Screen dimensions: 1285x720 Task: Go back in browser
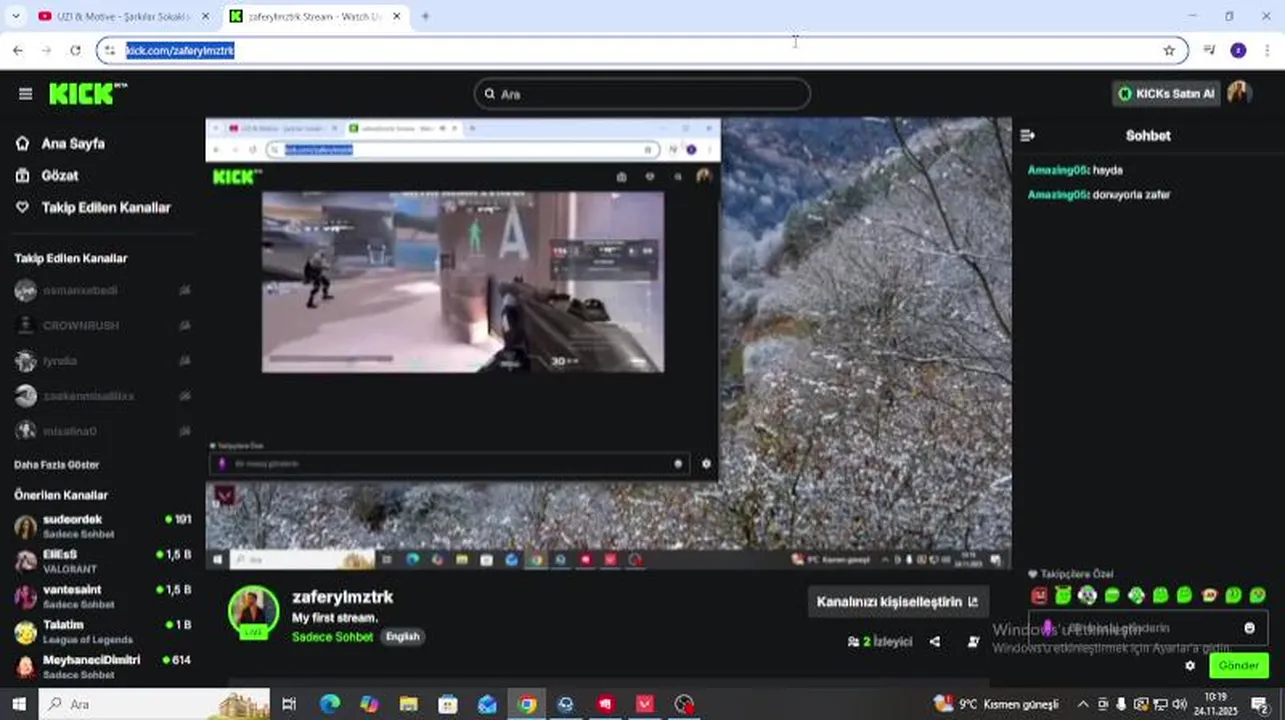click(18, 50)
